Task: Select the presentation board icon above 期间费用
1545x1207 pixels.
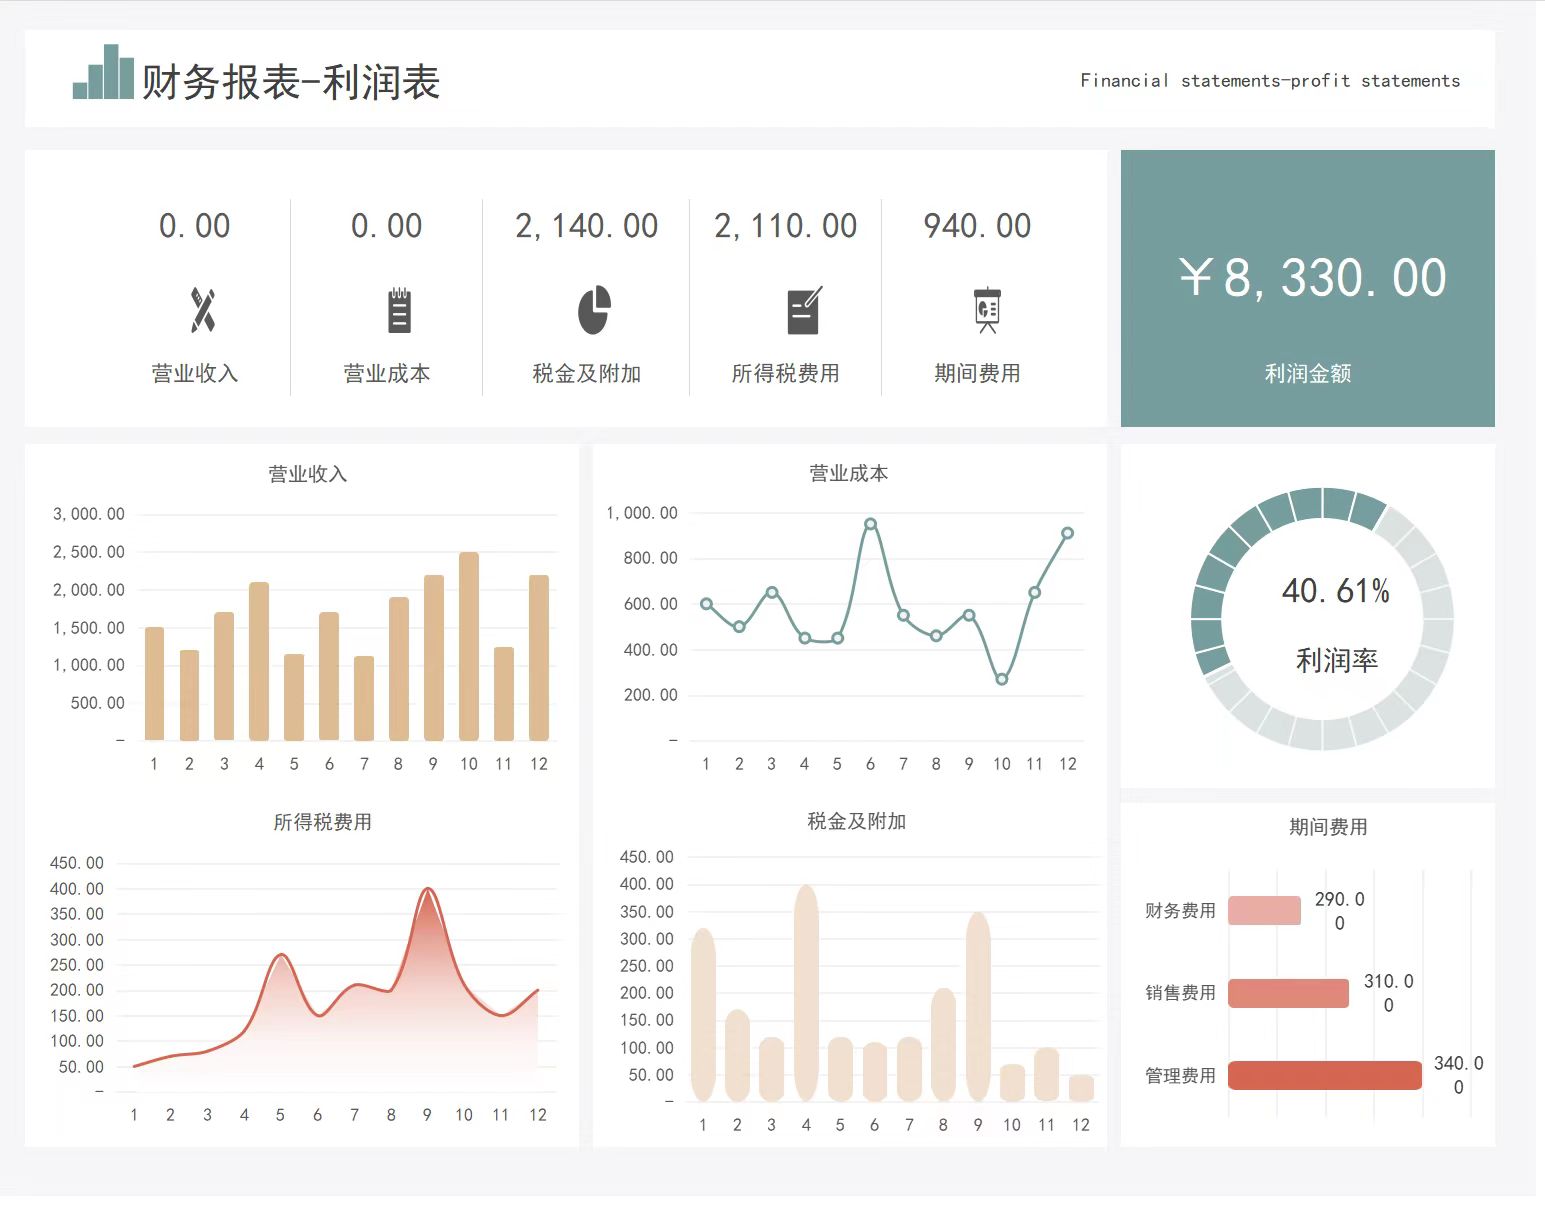Action: click(987, 310)
